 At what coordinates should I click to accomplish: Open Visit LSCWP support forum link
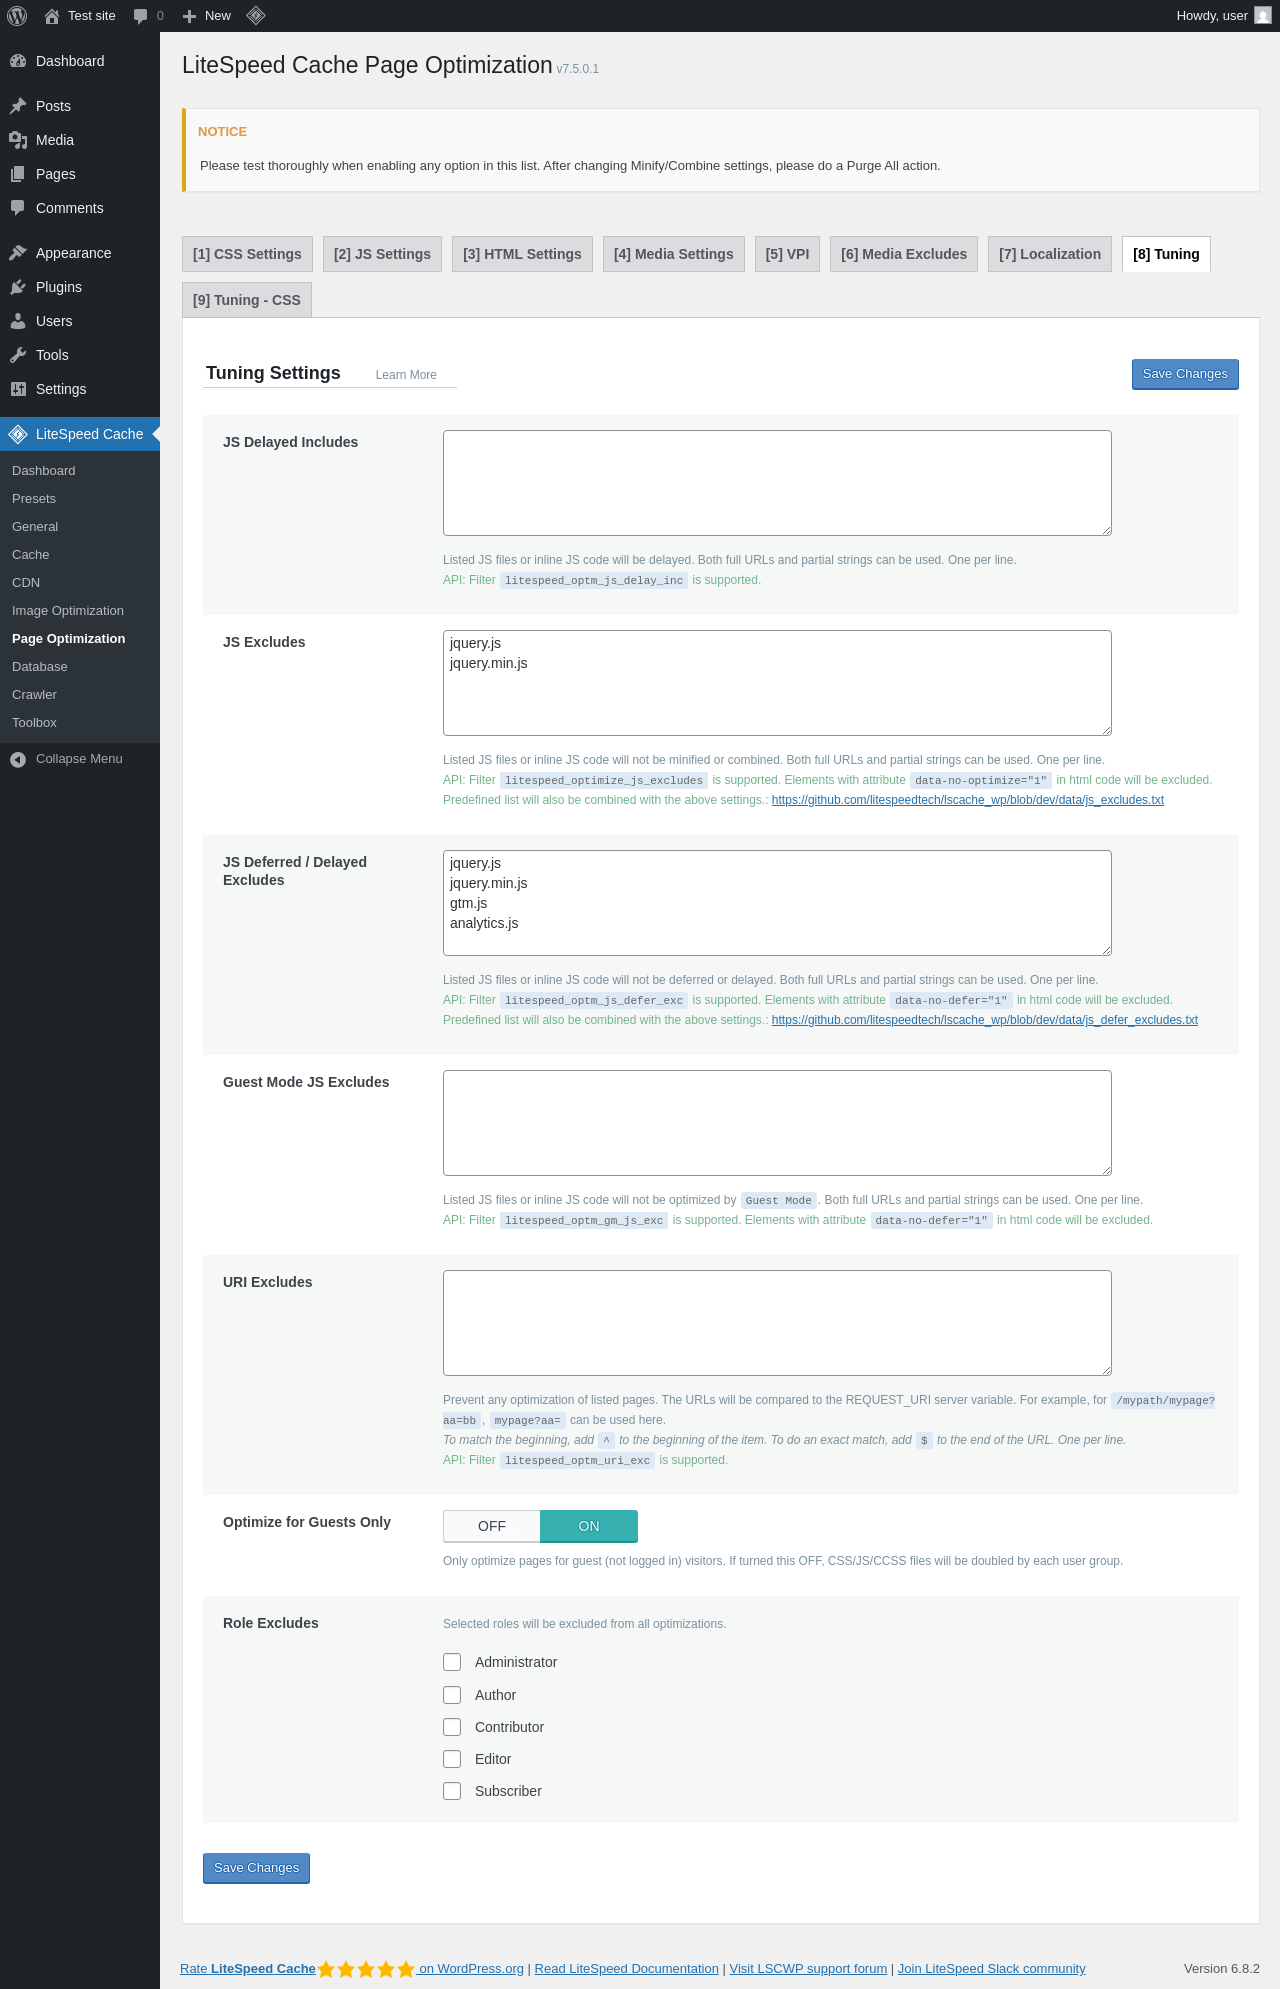pos(808,1969)
